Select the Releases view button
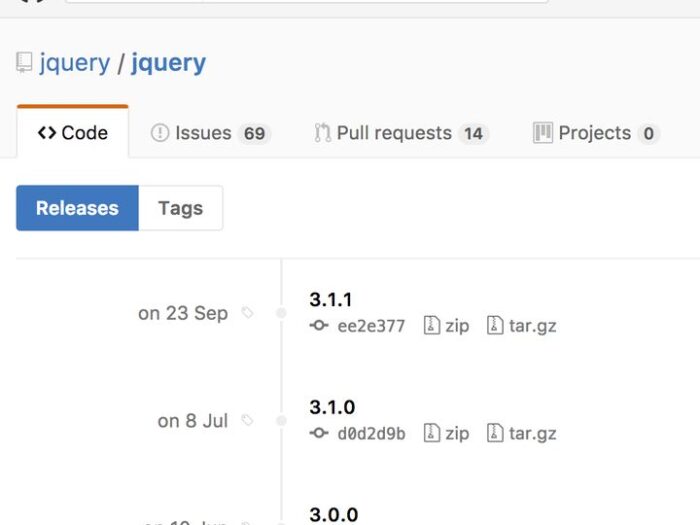 77,208
